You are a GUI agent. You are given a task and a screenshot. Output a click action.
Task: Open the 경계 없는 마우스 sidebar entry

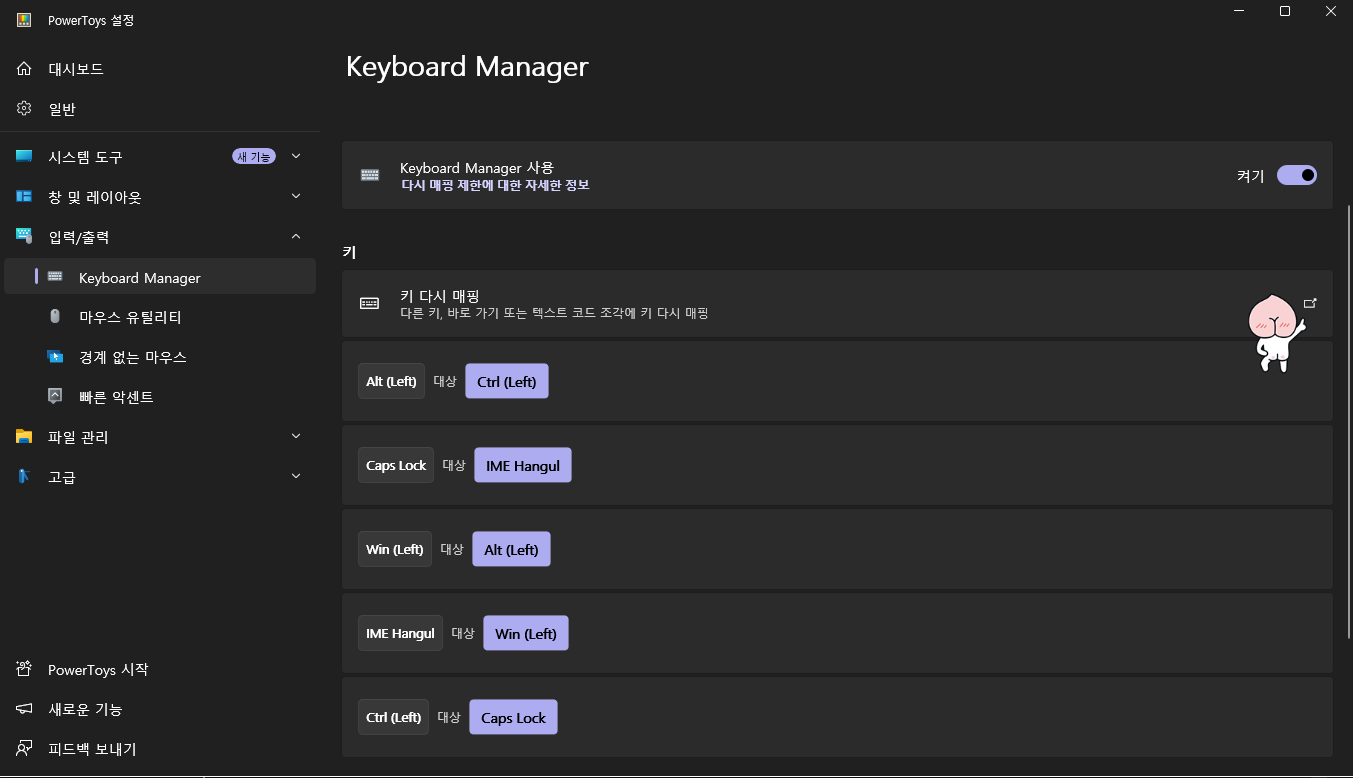click(x=160, y=357)
